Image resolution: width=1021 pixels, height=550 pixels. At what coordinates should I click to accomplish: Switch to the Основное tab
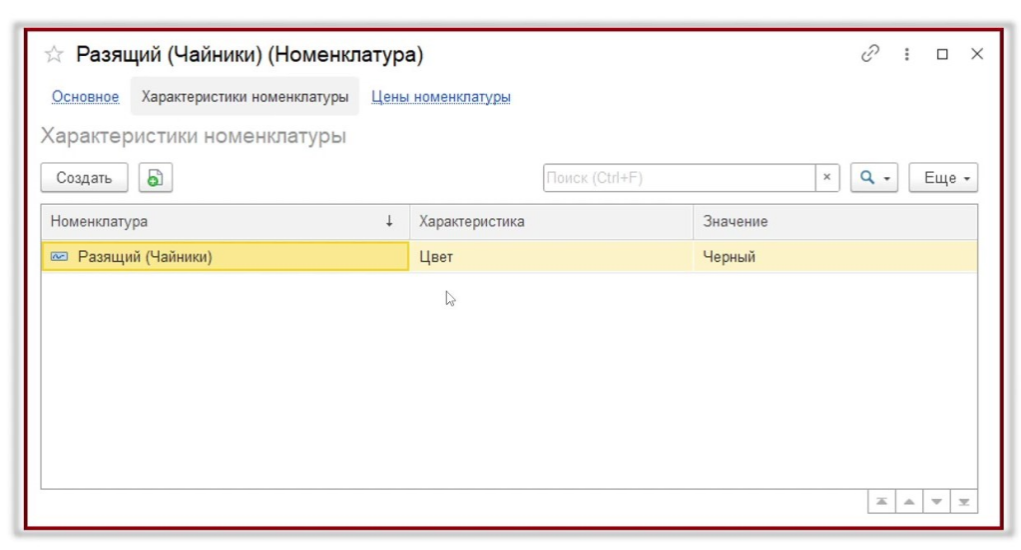point(85,96)
